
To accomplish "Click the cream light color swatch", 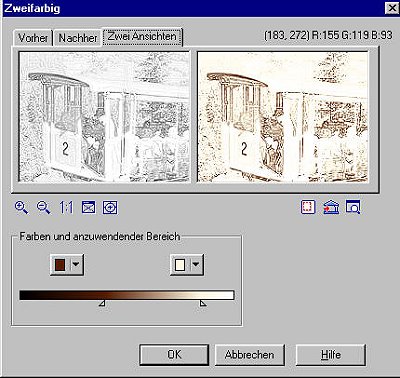I will [x=180, y=265].
